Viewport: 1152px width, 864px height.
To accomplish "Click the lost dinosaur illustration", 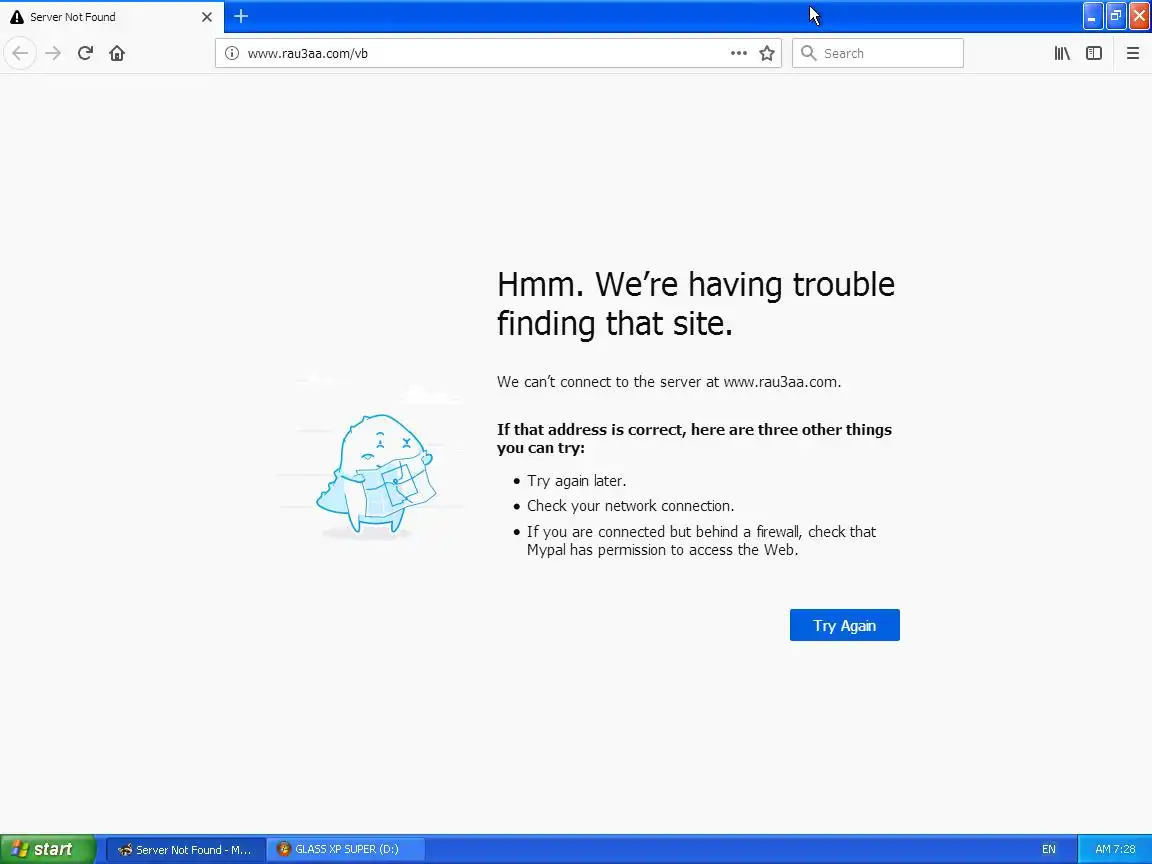I will 376,475.
